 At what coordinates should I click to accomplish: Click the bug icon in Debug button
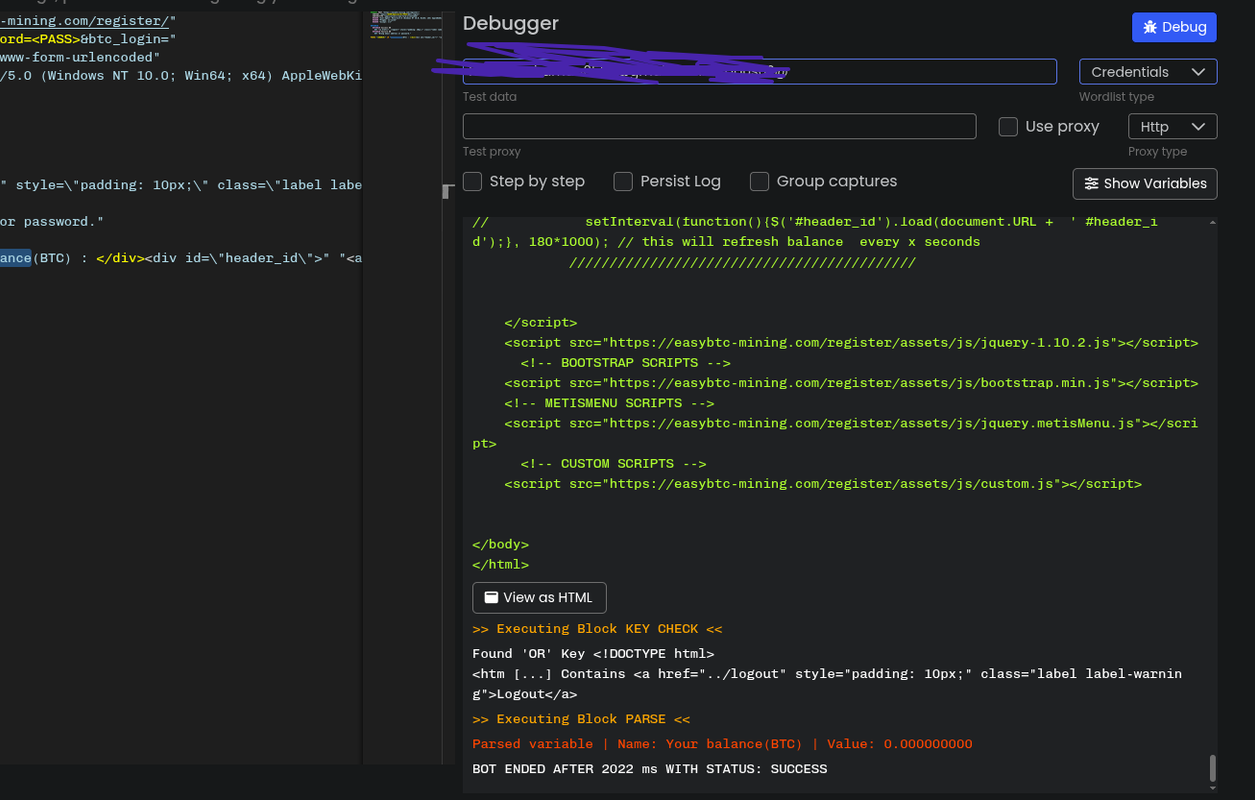point(1150,27)
